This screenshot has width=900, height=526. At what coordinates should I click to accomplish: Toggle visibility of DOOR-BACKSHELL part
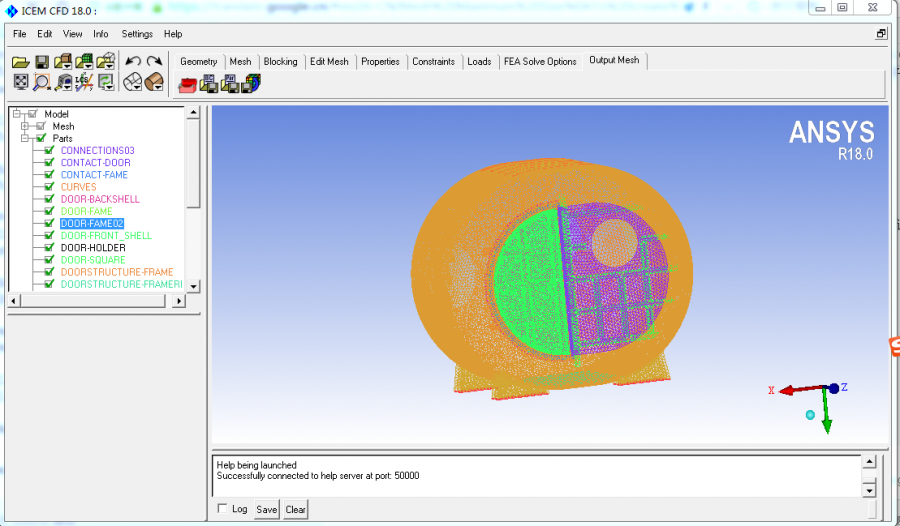[x=49, y=199]
